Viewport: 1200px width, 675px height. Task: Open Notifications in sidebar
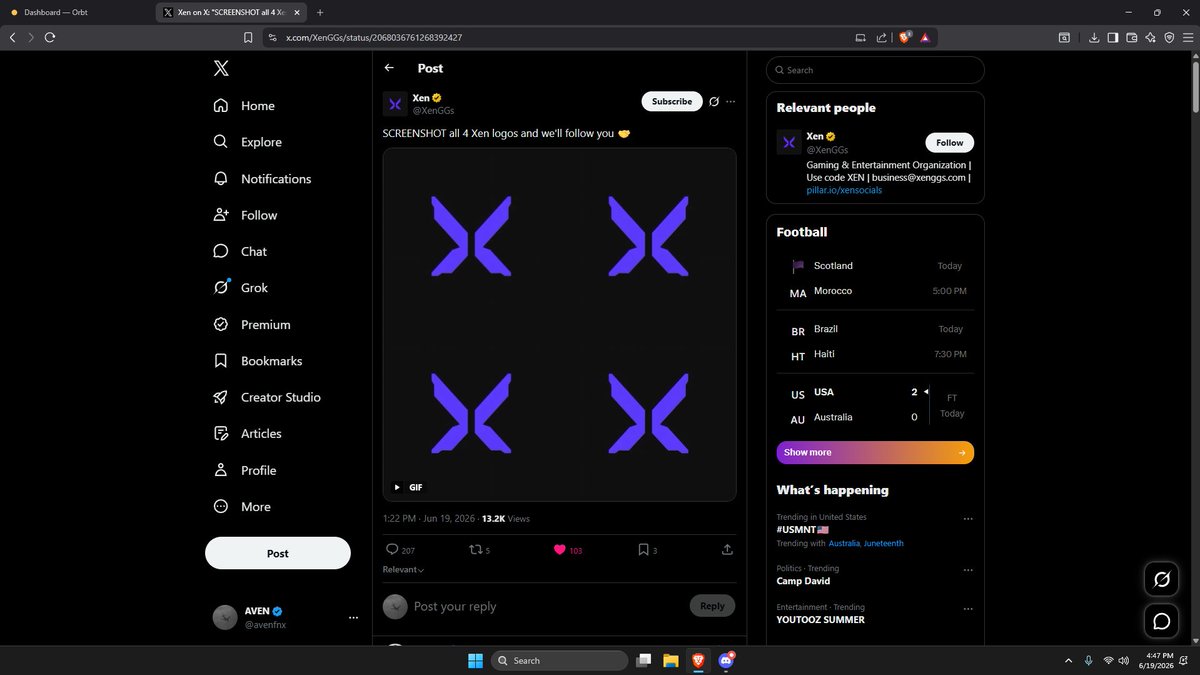point(262,179)
